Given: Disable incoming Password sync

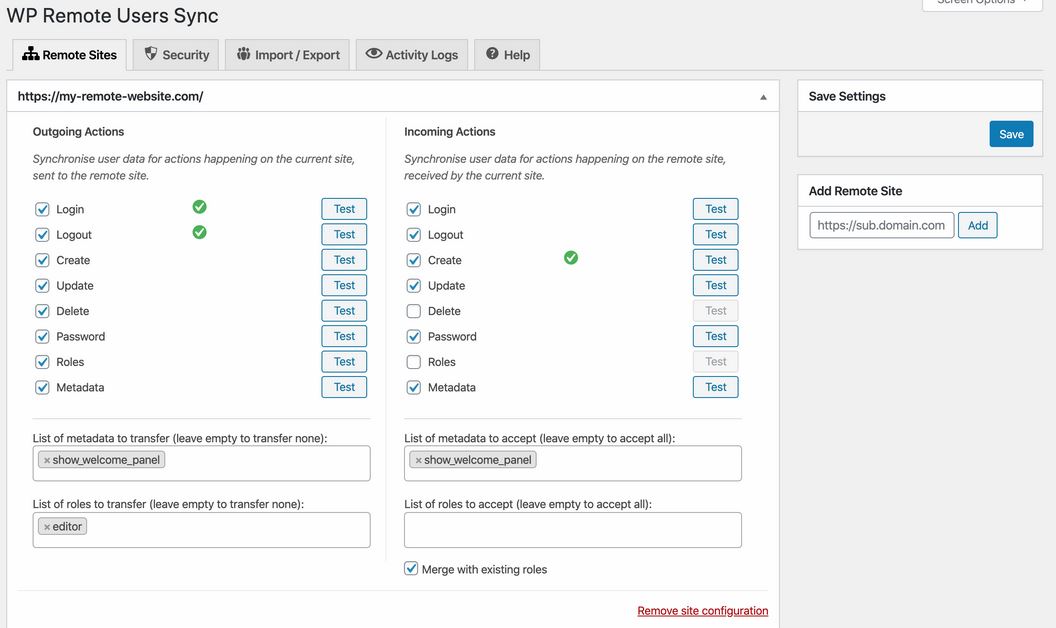Looking at the screenshot, I should pos(414,337).
